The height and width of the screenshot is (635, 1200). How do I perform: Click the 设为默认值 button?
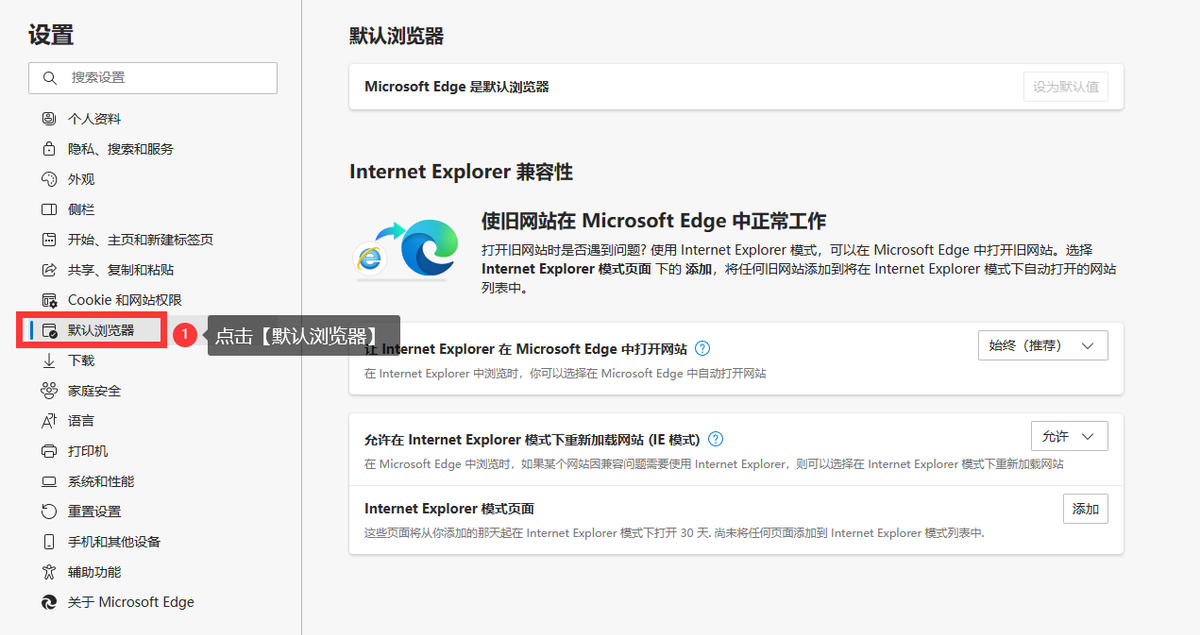pos(1065,86)
